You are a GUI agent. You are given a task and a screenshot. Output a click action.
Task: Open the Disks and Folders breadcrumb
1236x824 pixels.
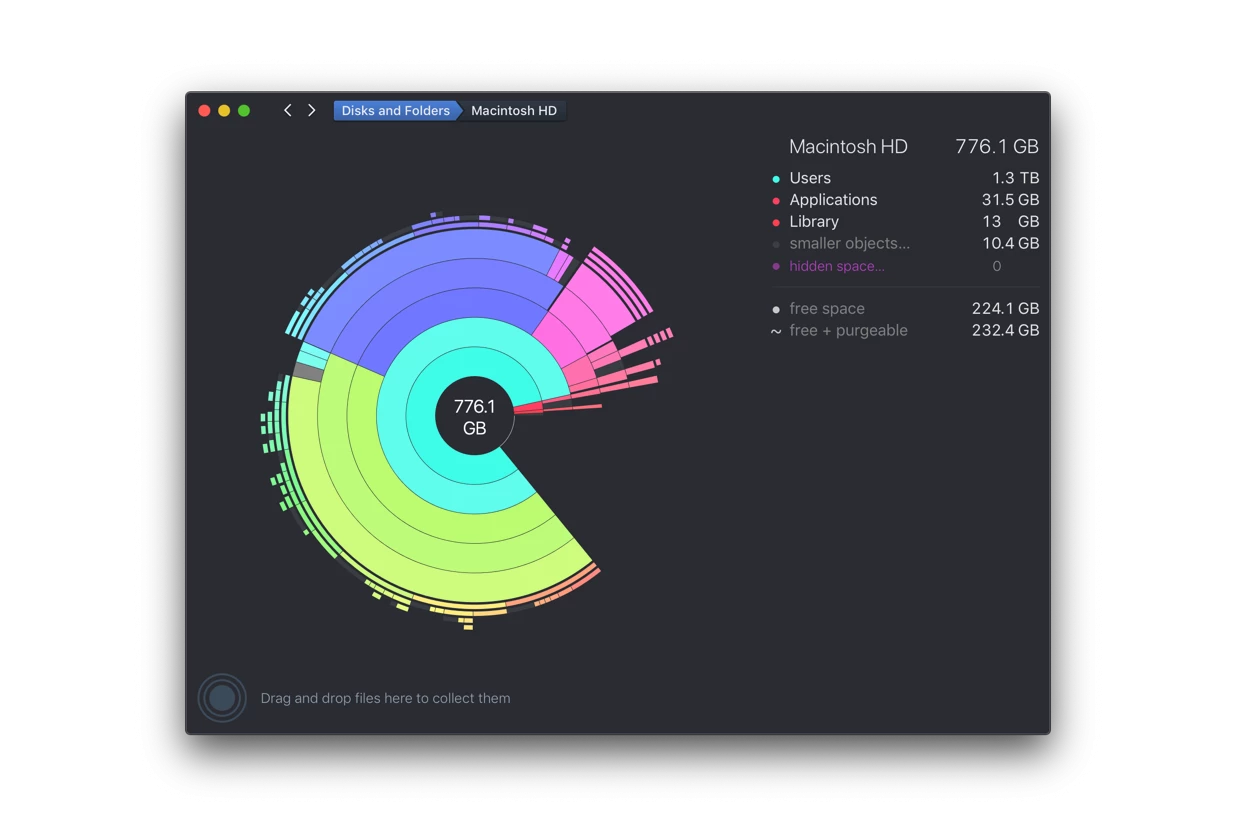[395, 110]
